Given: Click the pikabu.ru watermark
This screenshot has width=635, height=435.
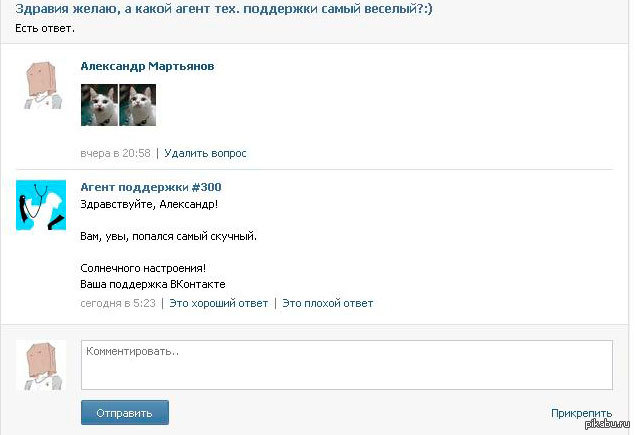Looking at the screenshot, I should (x=607, y=424).
